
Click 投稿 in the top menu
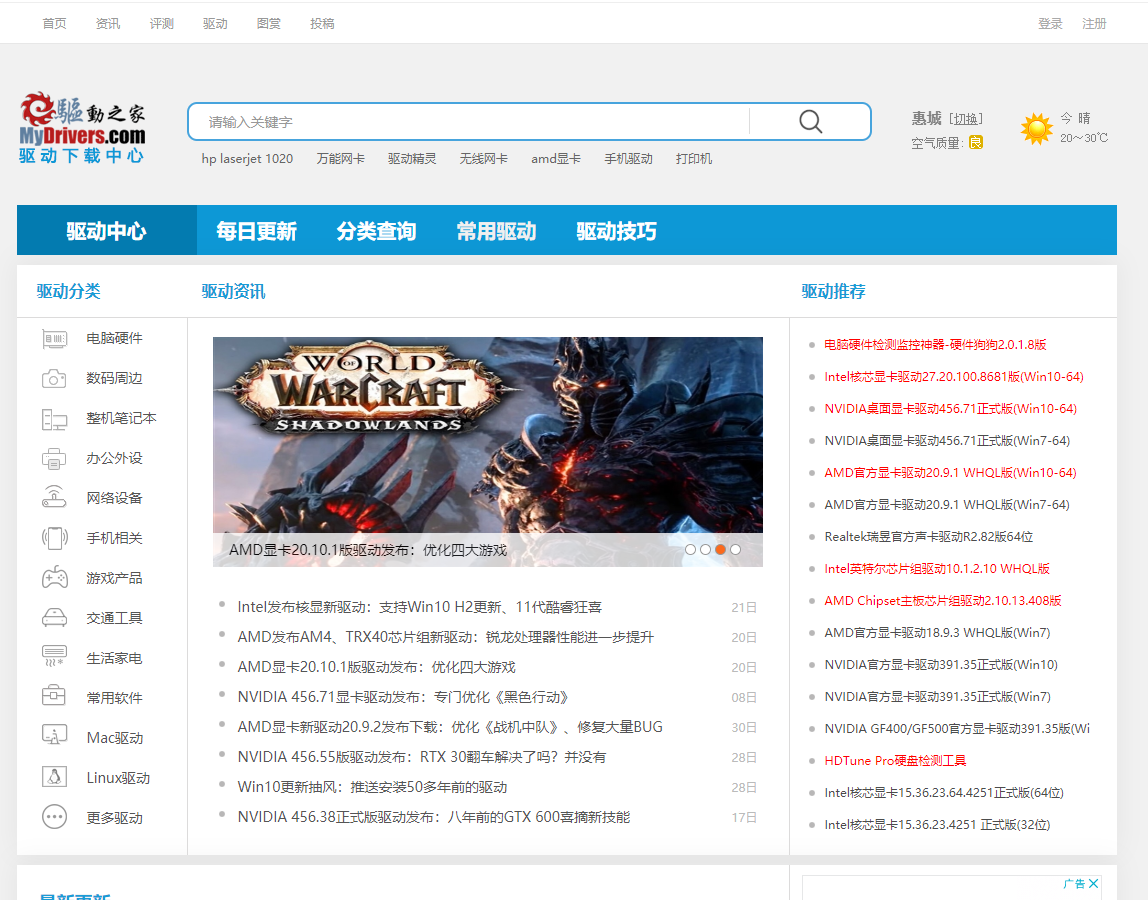pyautogui.click(x=322, y=23)
